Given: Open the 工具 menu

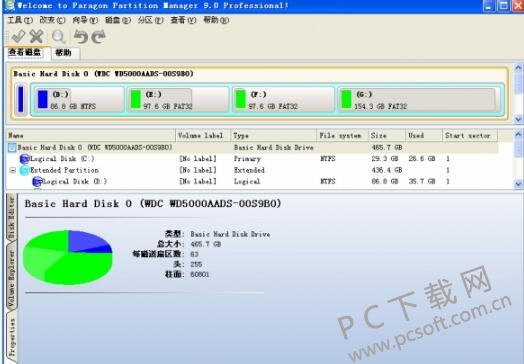Looking at the screenshot, I should click(20, 20).
